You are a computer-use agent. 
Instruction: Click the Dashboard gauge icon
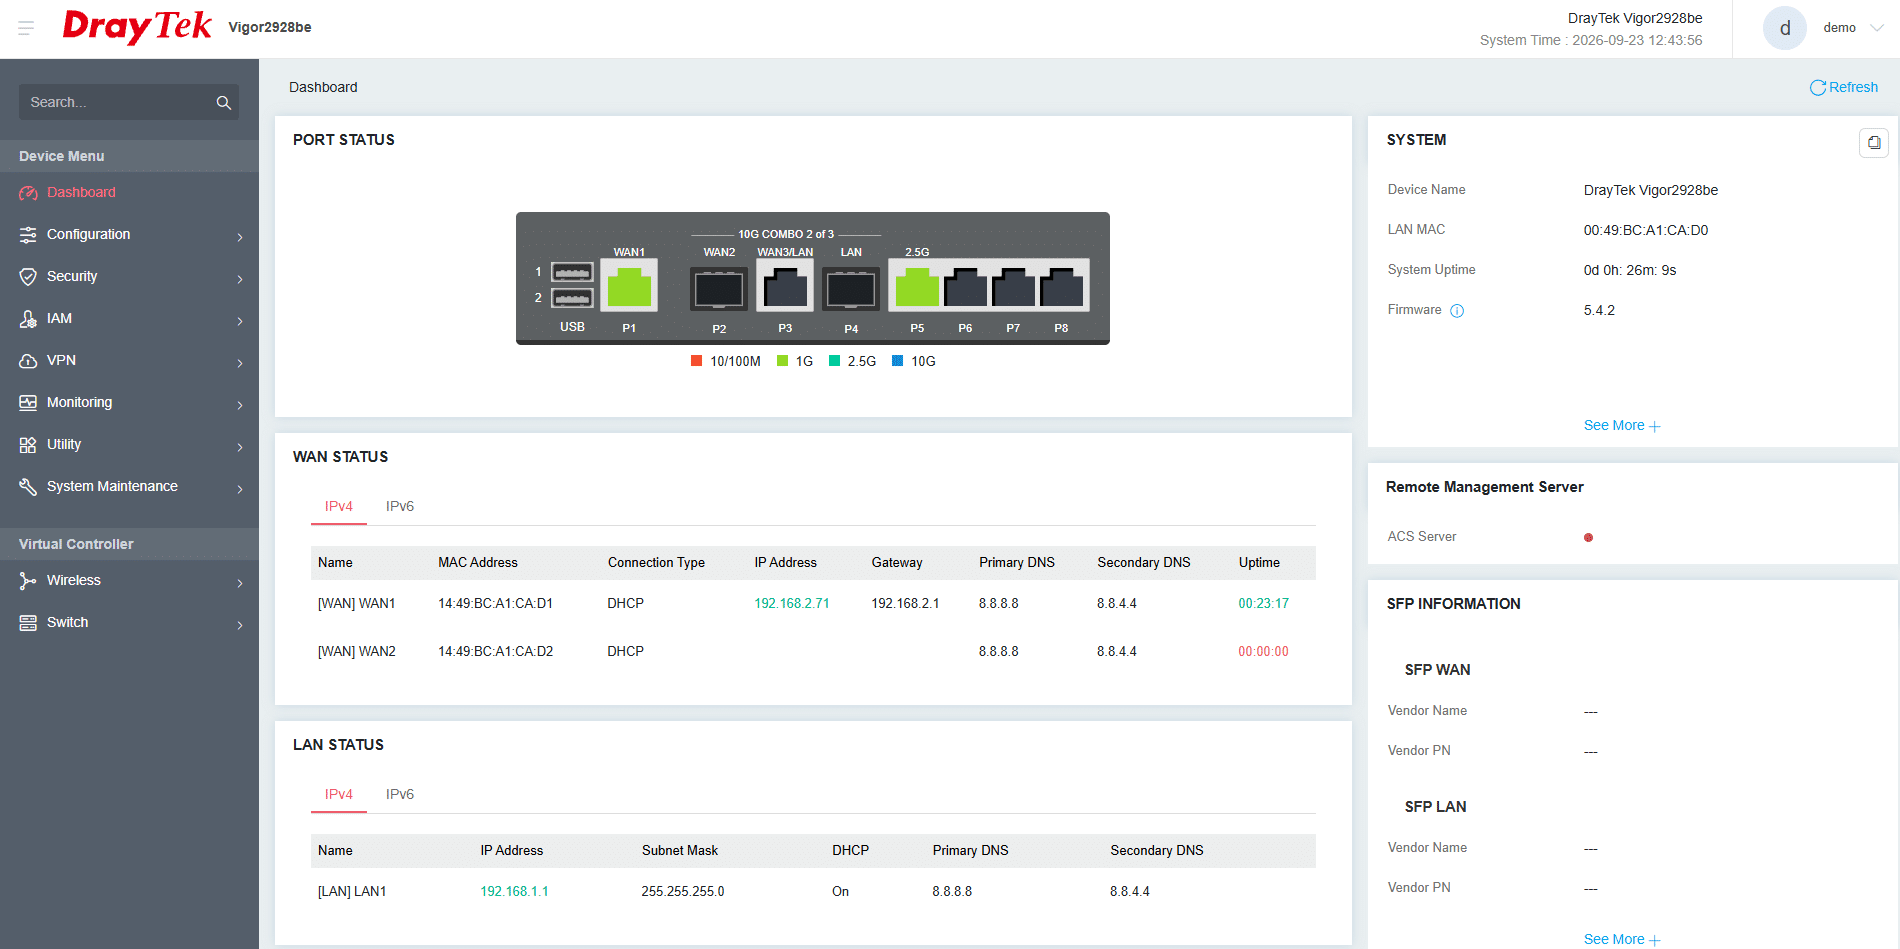pyautogui.click(x=28, y=193)
